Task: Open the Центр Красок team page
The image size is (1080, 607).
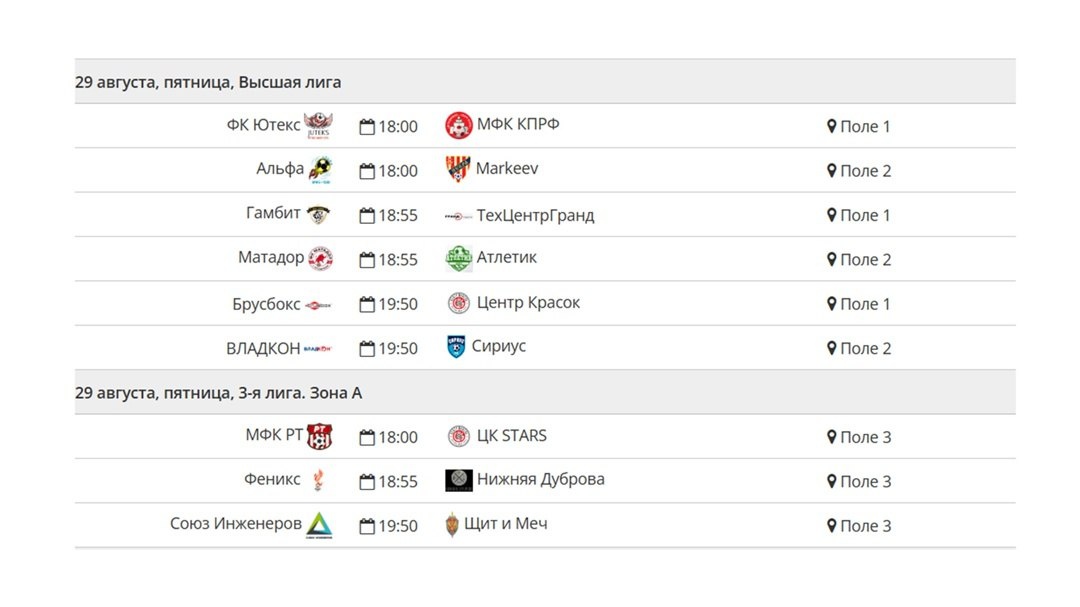Action: tap(528, 302)
